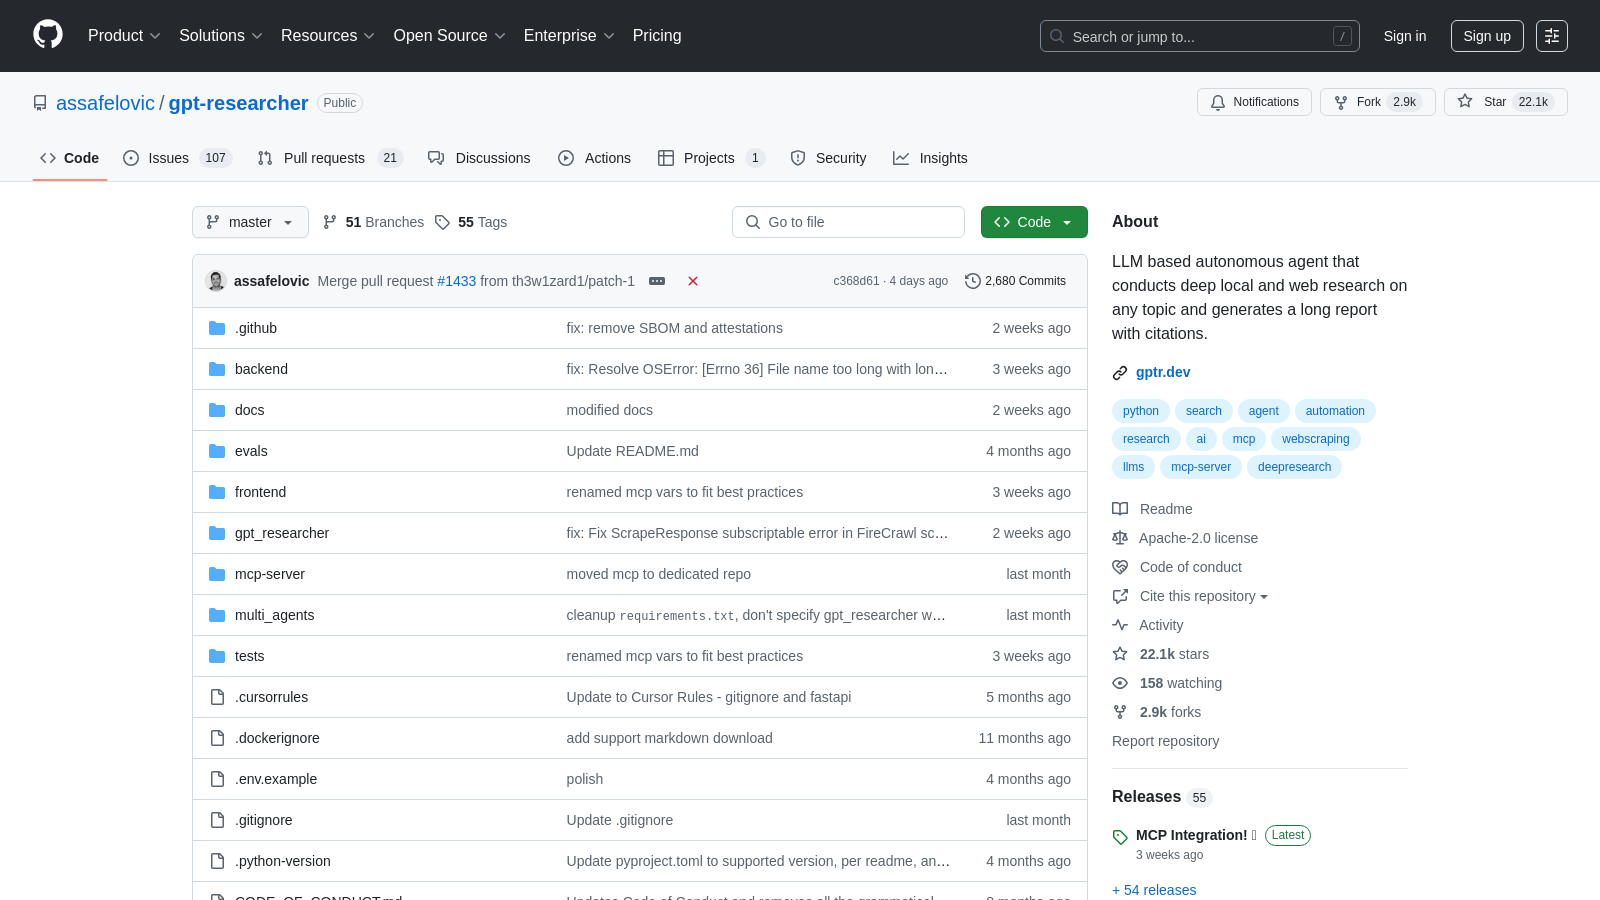Viewport: 1600px width, 900px height.
Task: View Apache-2.0 license via the scales icon
Action: point(1119,538)
